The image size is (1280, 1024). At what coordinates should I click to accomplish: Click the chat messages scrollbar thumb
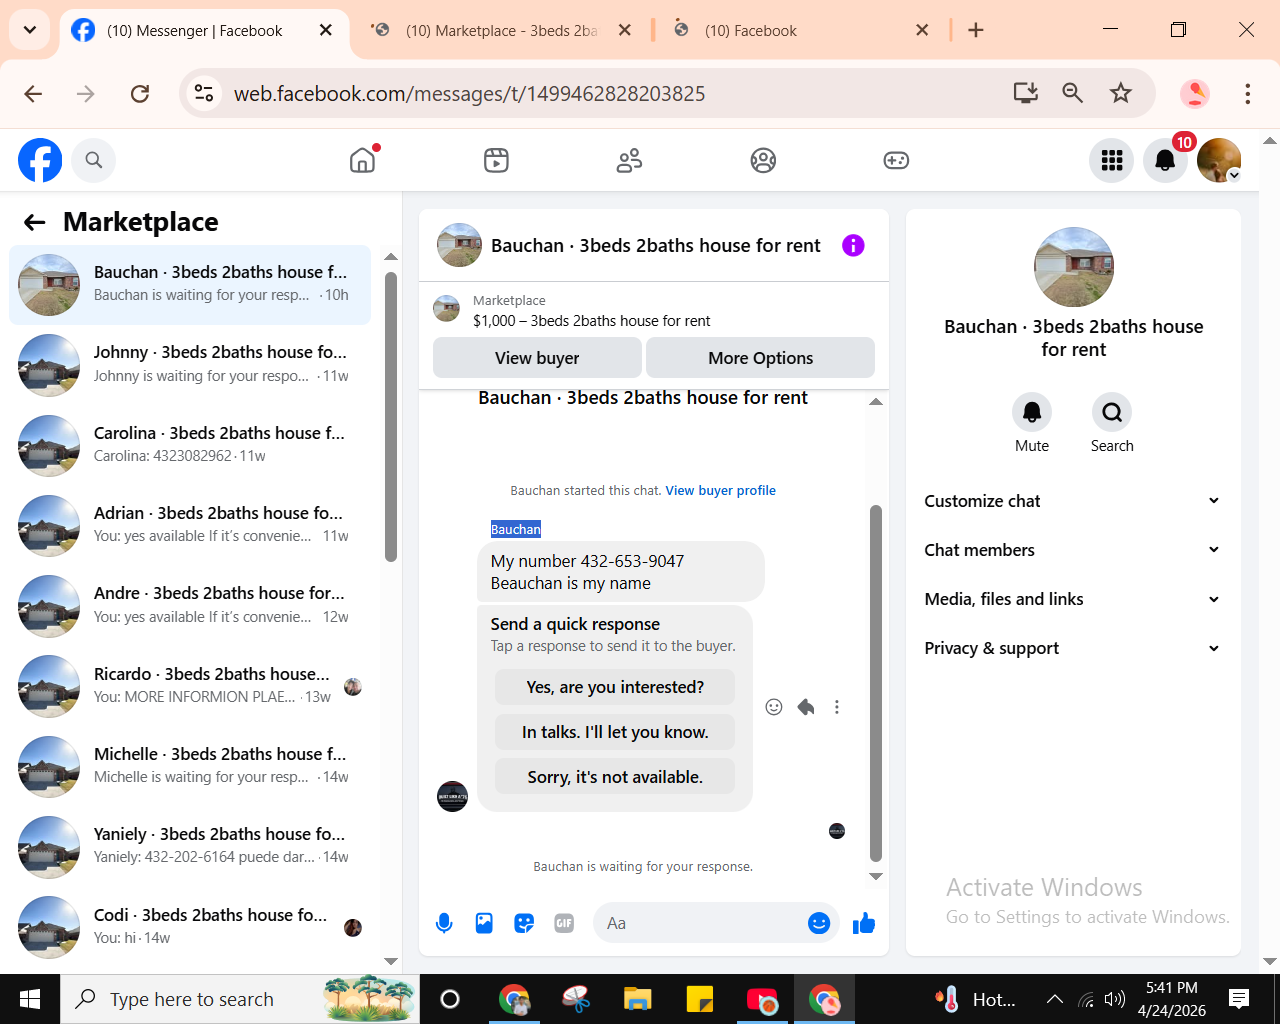(x=876, y=683)
